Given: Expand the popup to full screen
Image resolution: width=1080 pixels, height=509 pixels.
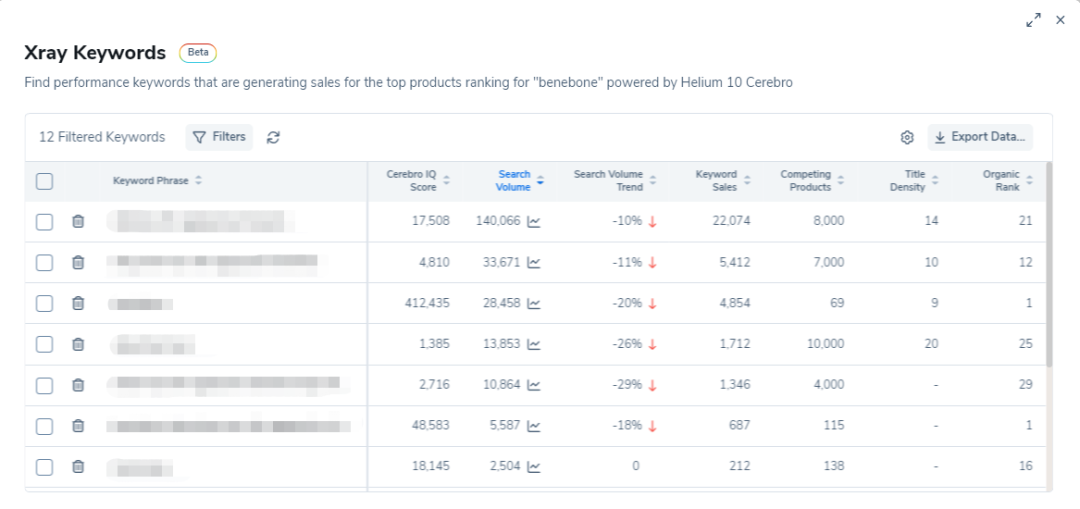Looking at the screenshot, I should point(1034,20).
